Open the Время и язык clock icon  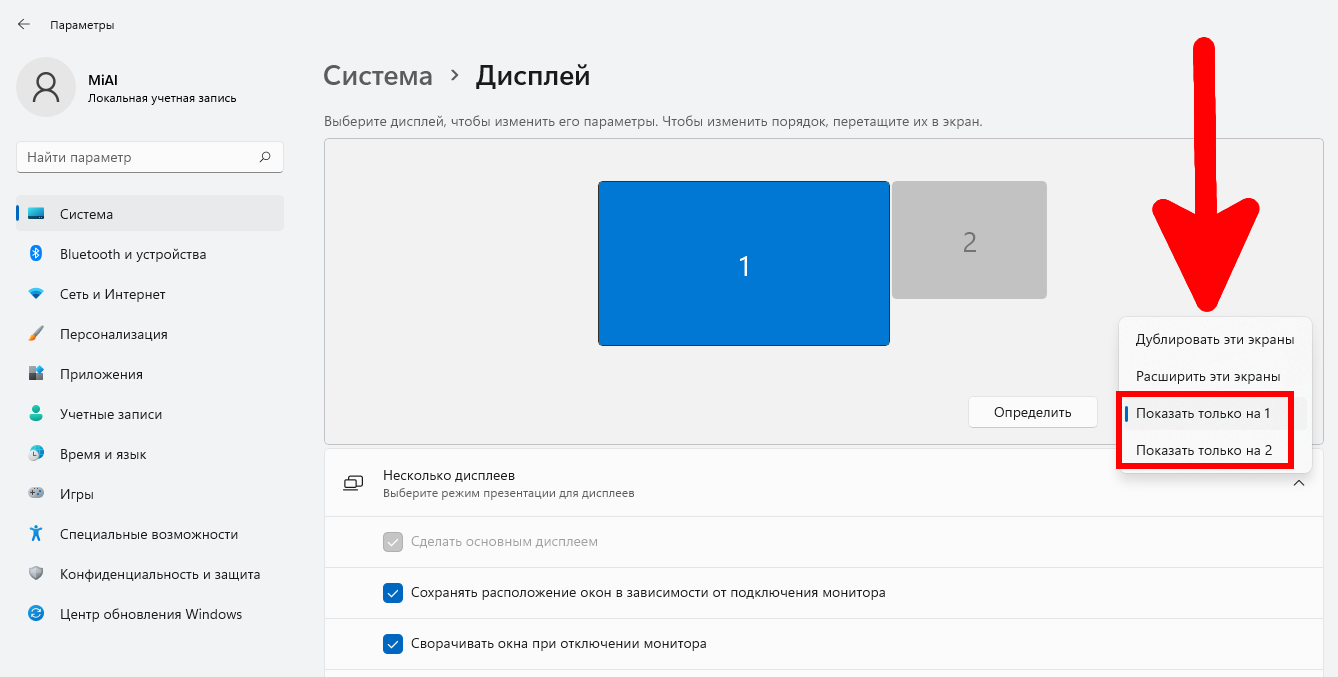(x=36, y=454)
